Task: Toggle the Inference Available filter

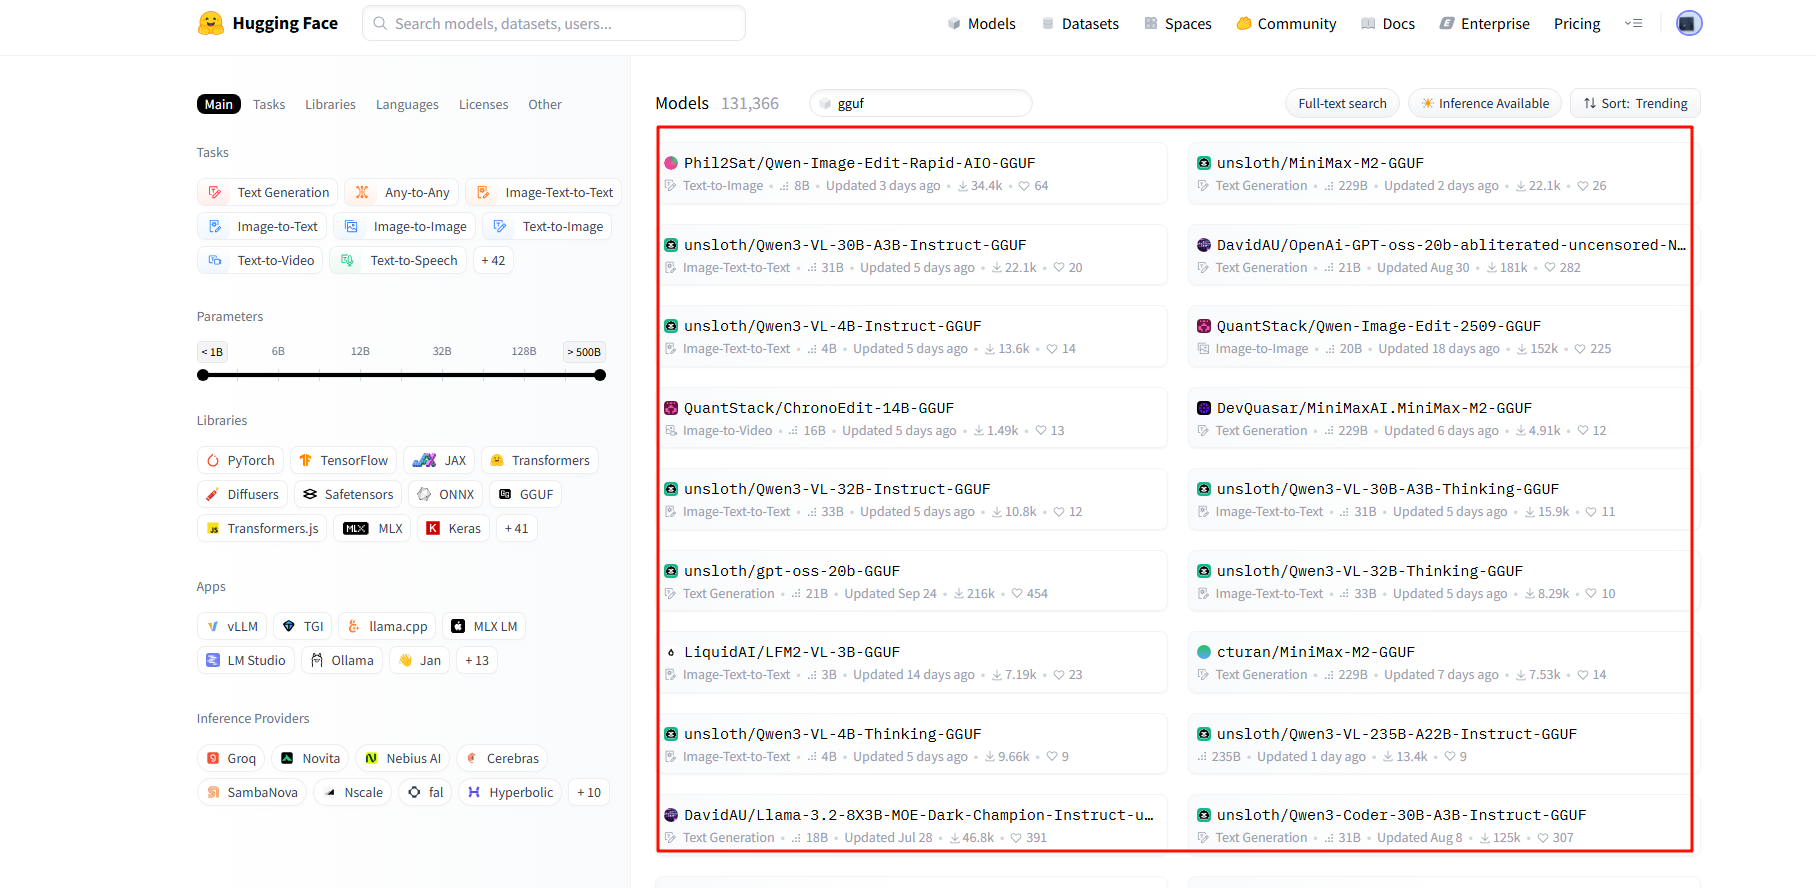Action: click(1484, 104)
